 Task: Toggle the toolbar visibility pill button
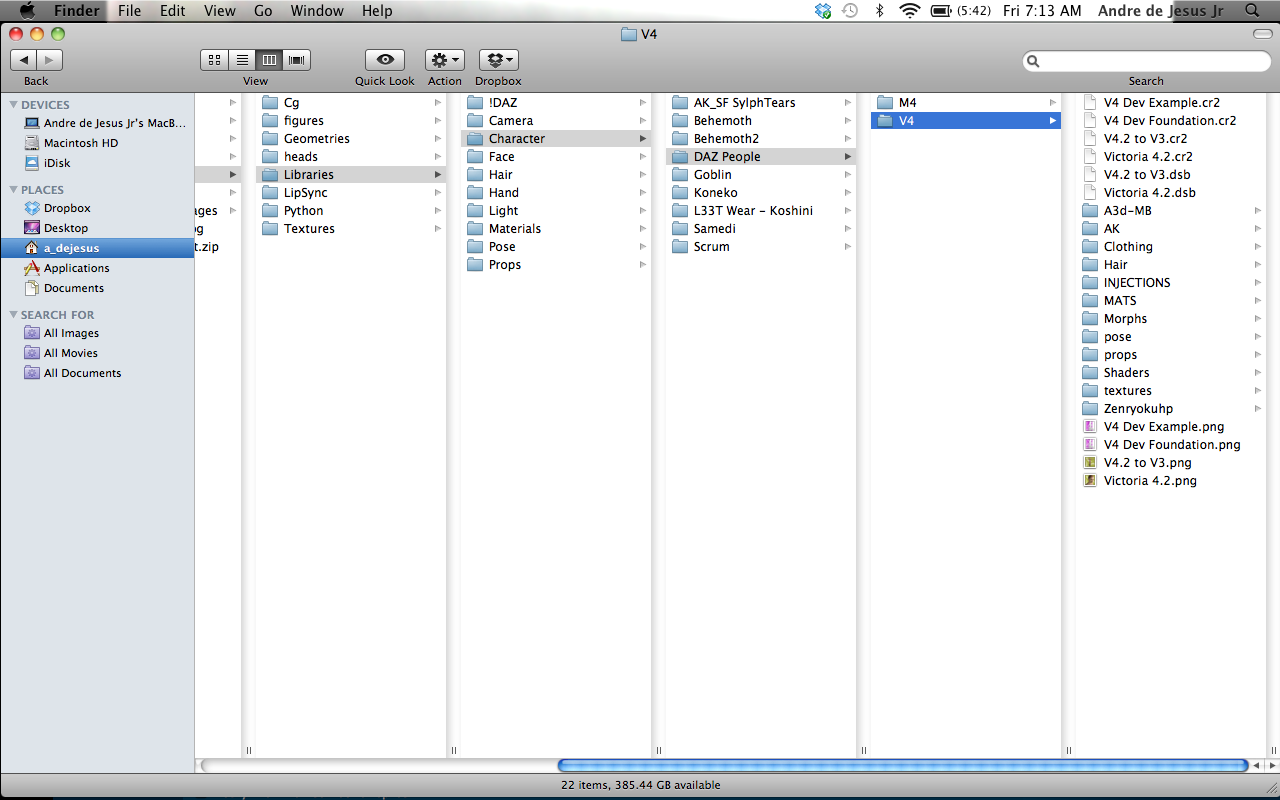tap(1262, 34)
